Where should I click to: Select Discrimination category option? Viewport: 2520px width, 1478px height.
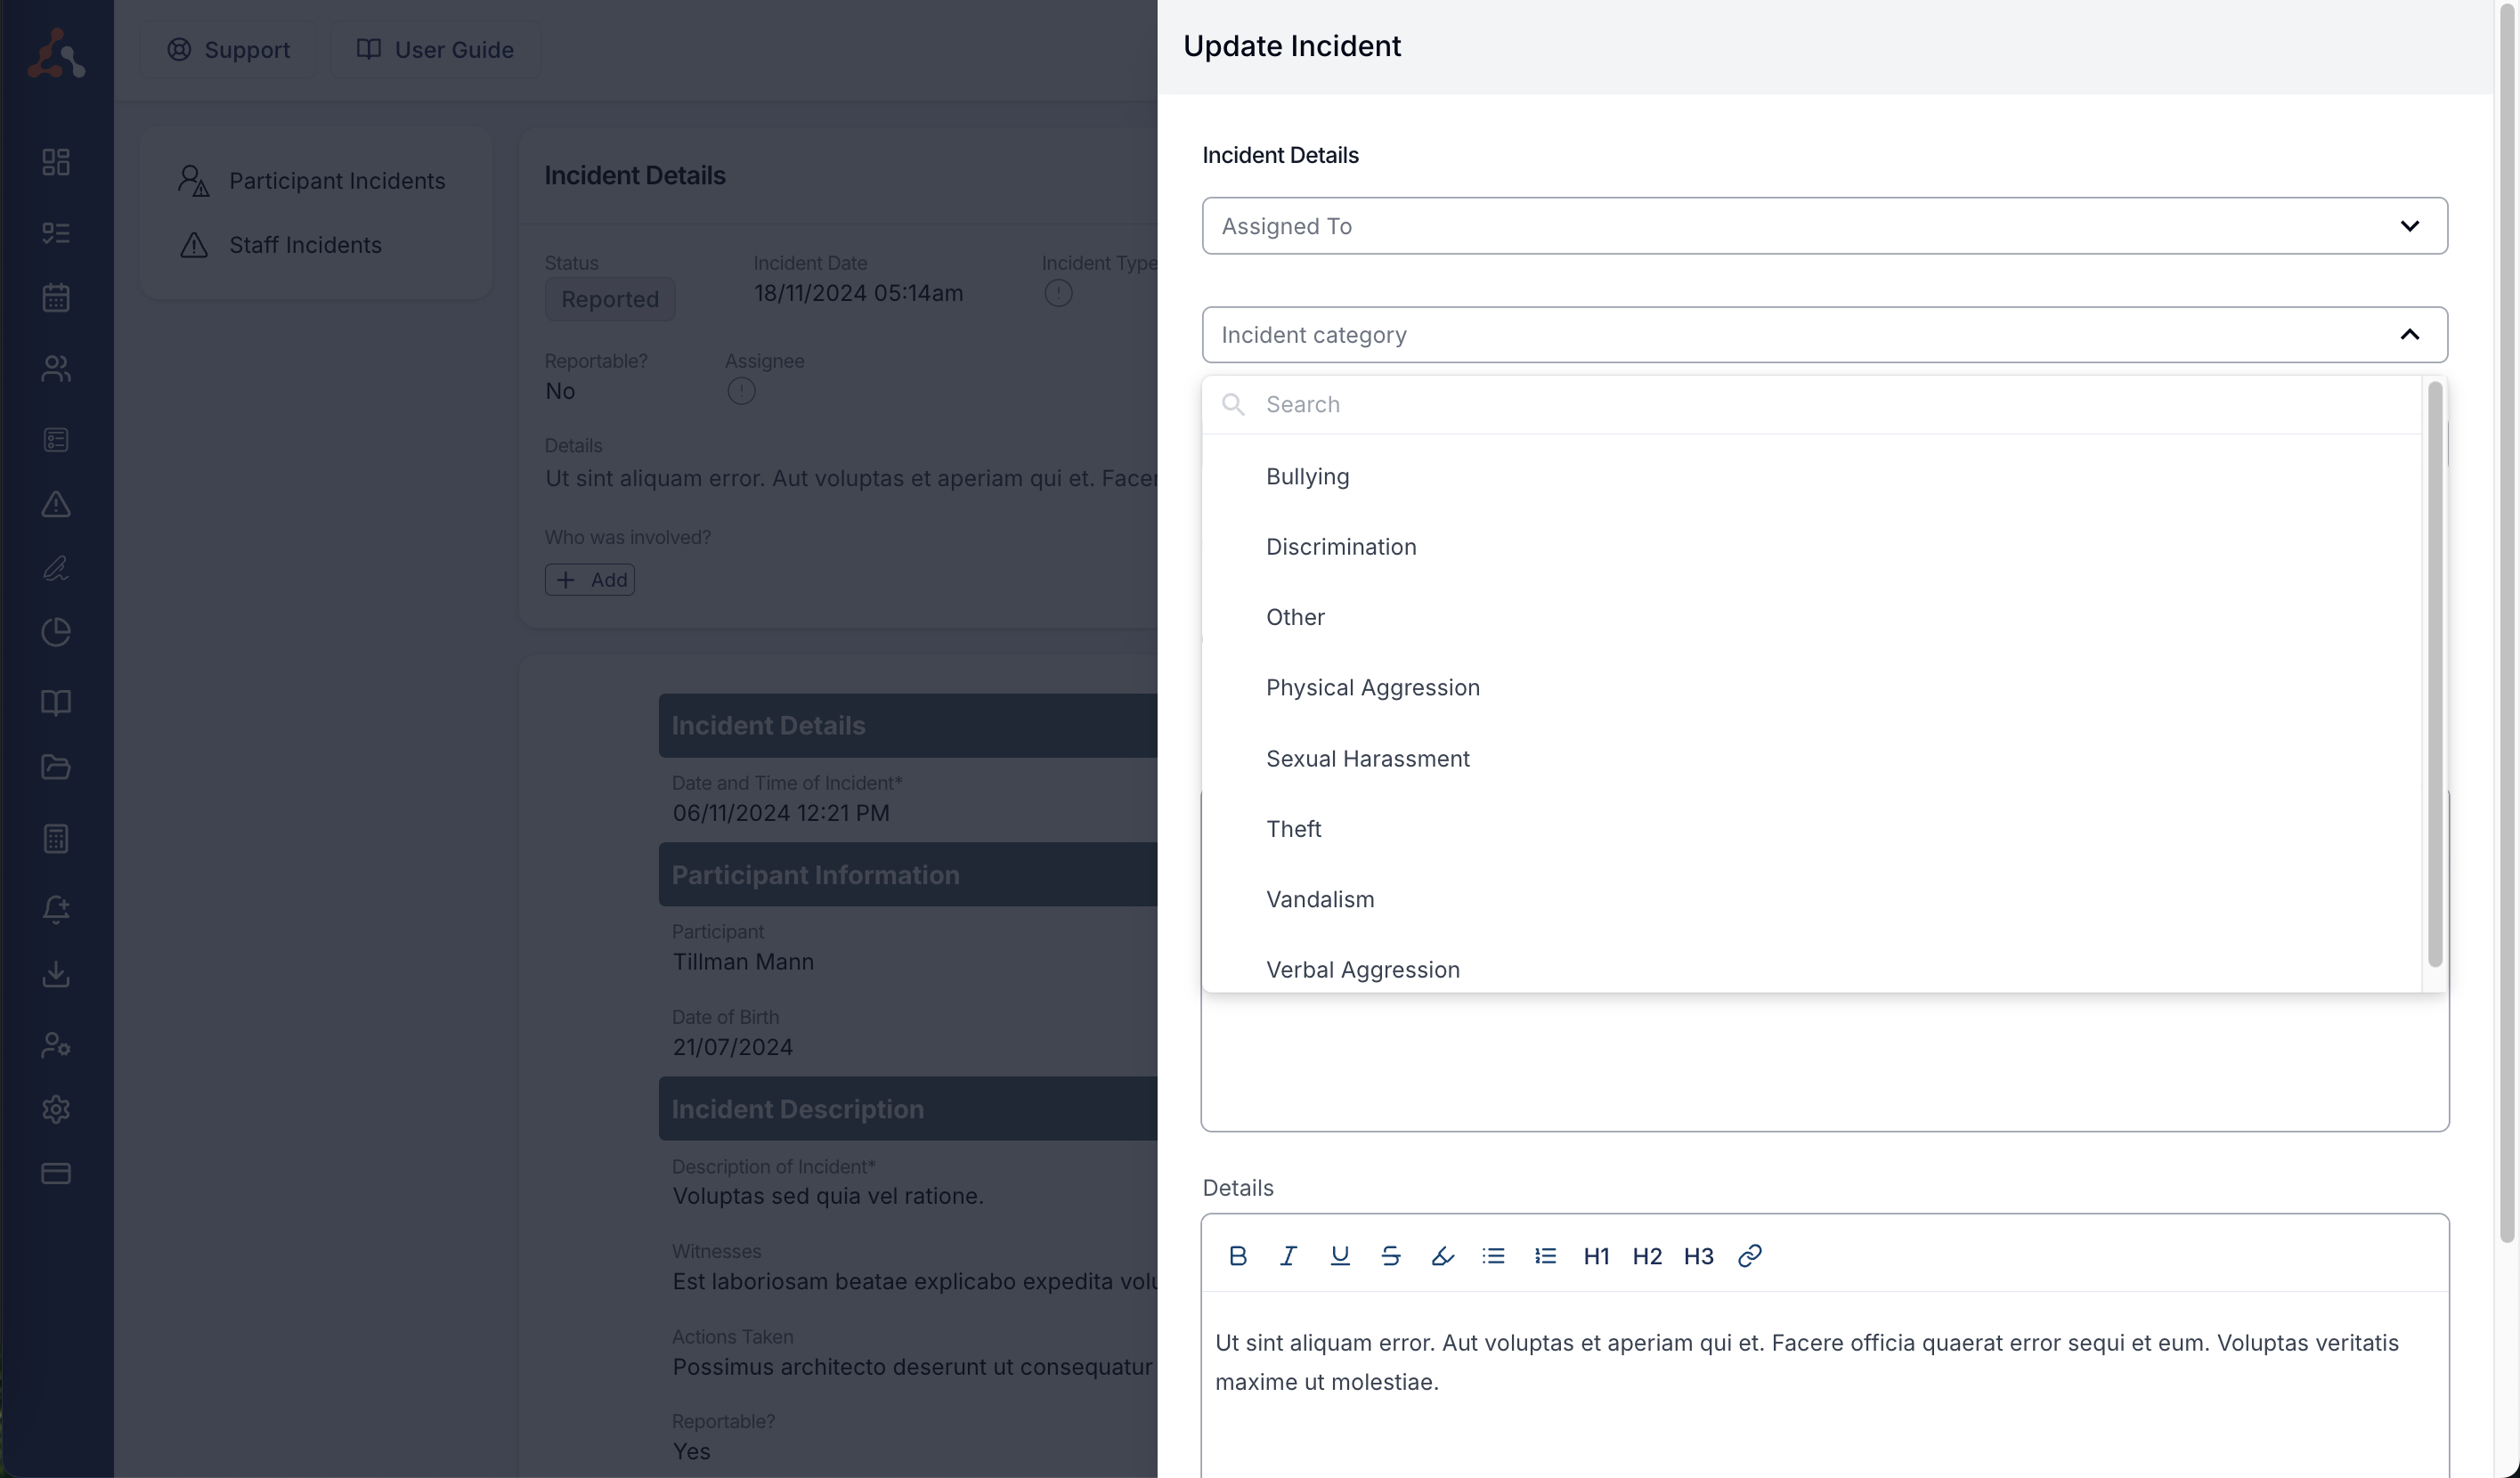pos(1811,547)
